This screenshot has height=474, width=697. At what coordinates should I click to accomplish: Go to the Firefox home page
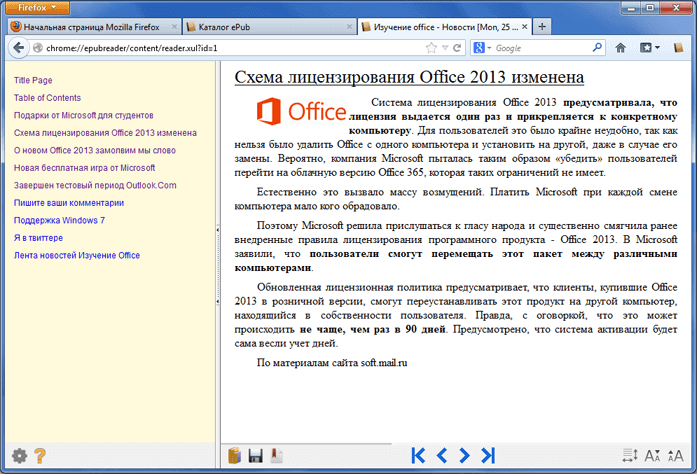(621, 48)
